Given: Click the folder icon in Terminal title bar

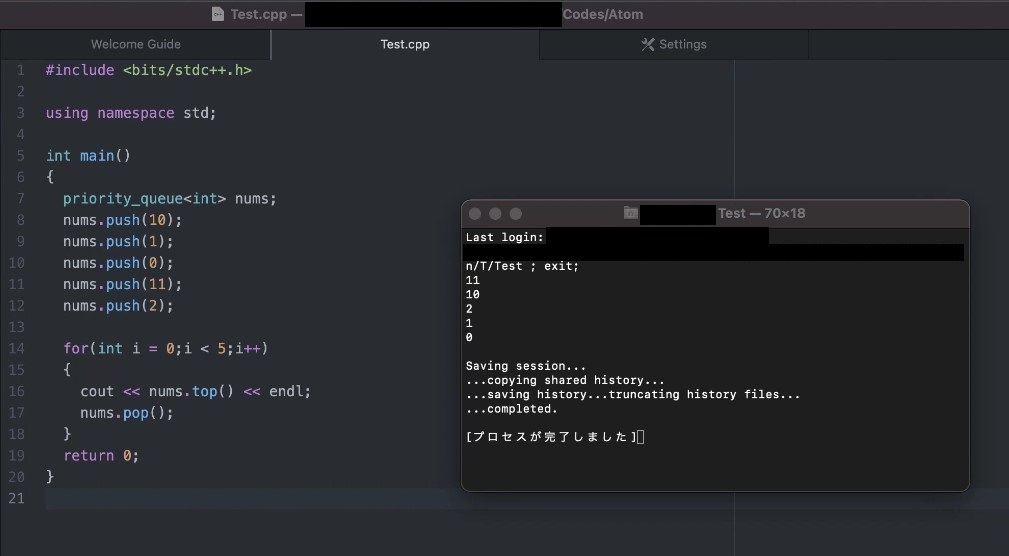Looking at the screenshot, I should pos(631,213).
